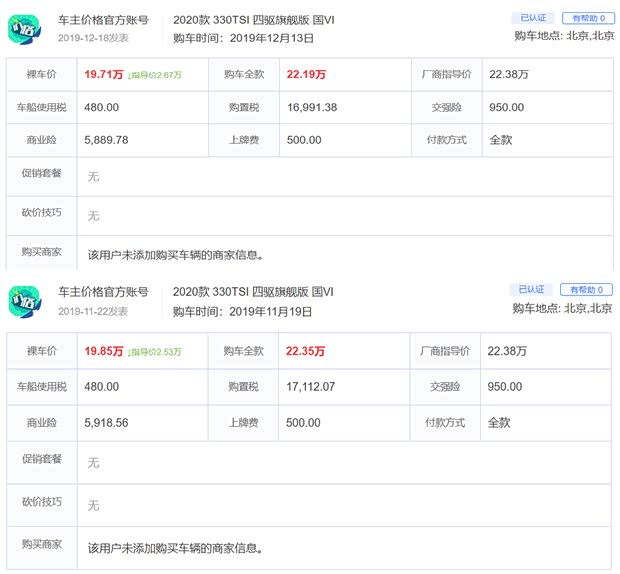Select total purchase price 22.35万

pos(305,351)
